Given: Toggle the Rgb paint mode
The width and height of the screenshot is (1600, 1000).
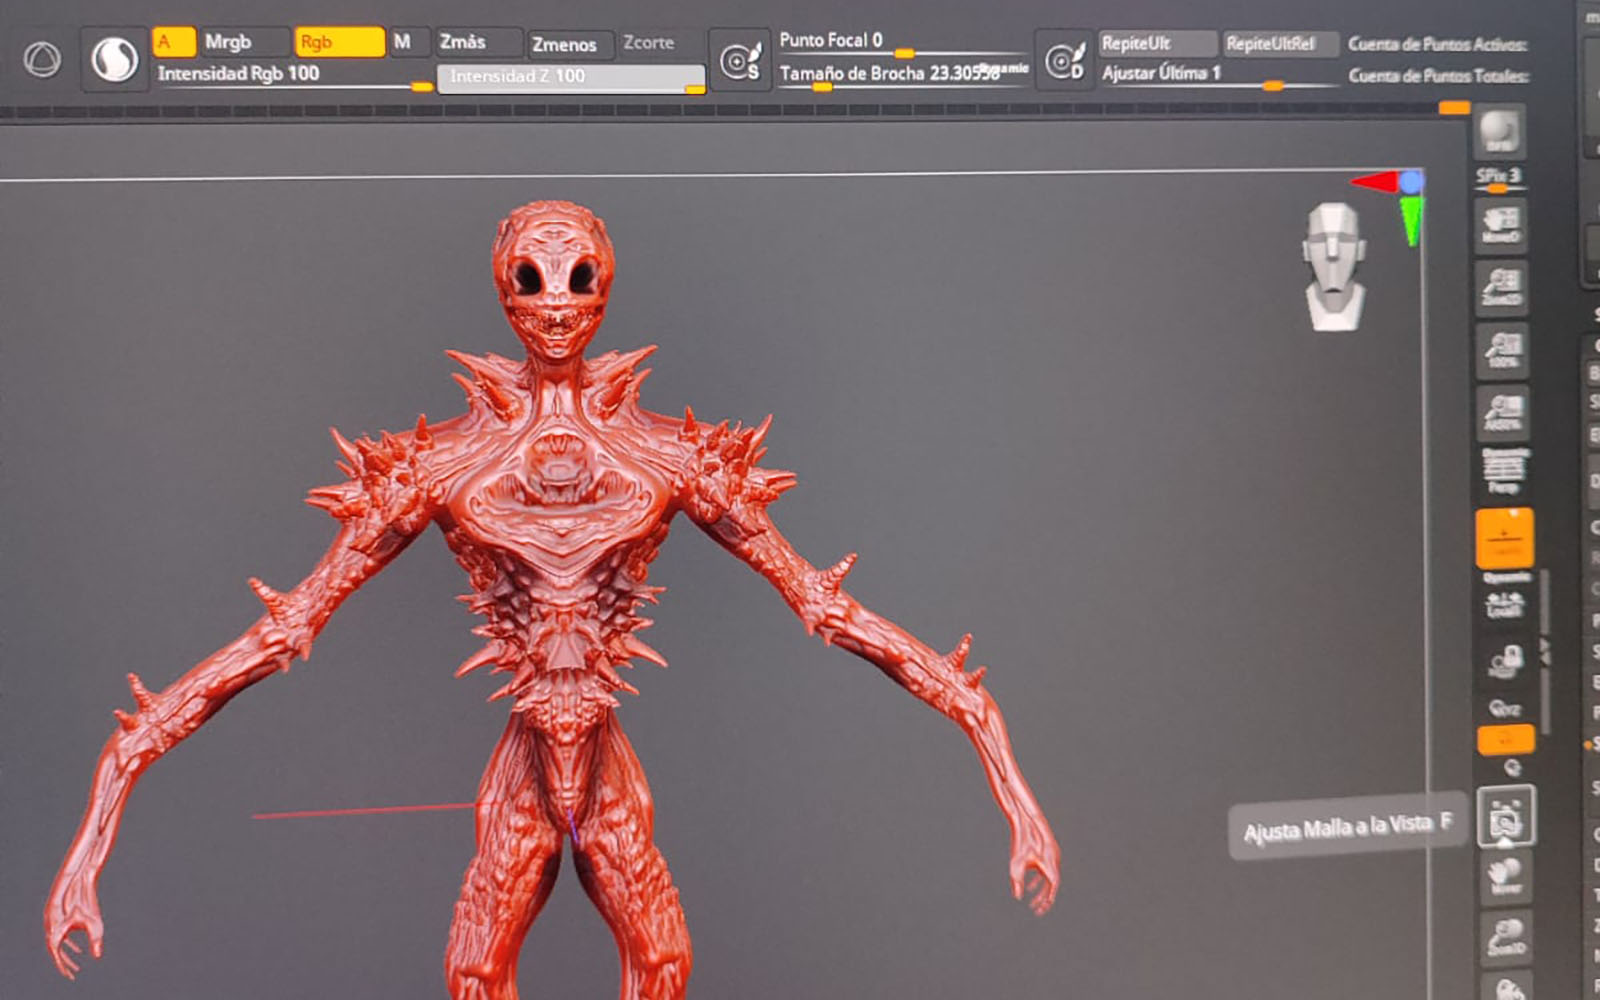Looking at the screenshot, I should (x=339, y=42).
